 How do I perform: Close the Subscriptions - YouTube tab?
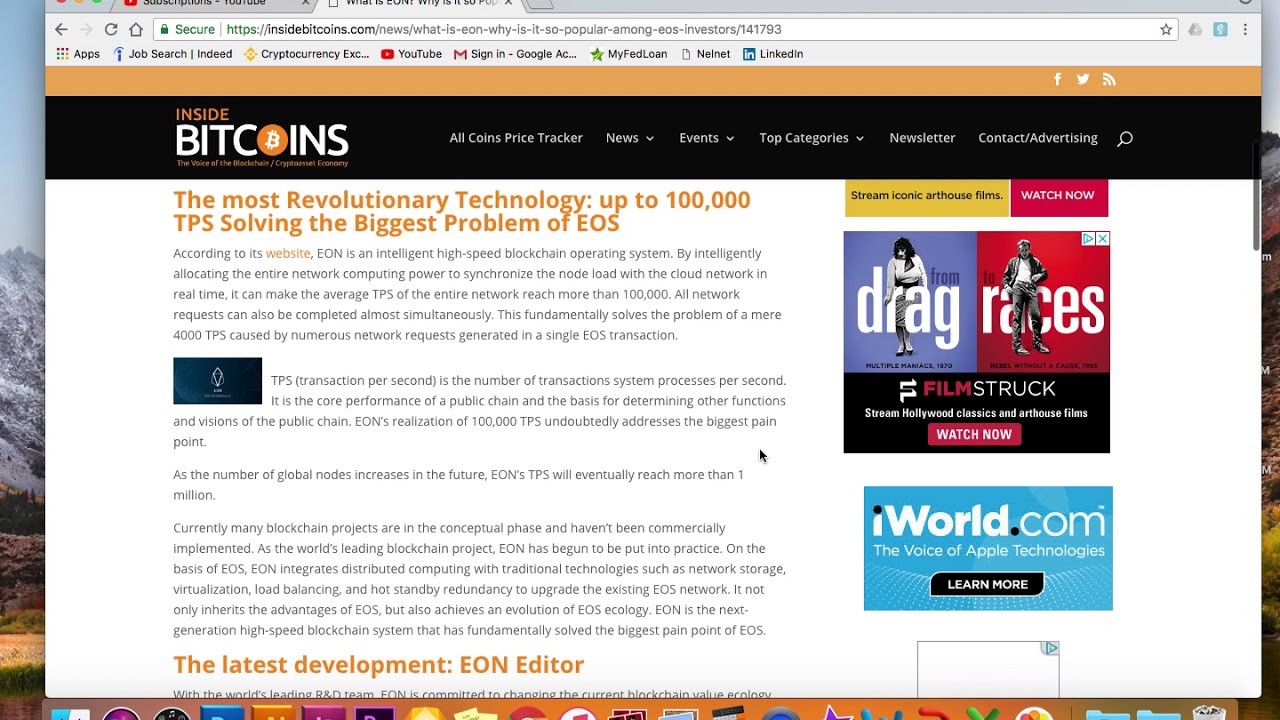305,3
